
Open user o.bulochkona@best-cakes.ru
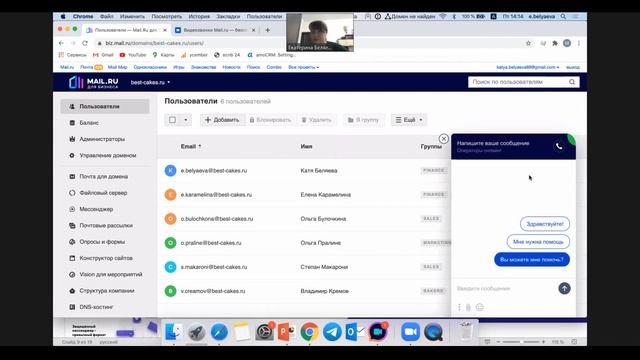pos(217,219)
